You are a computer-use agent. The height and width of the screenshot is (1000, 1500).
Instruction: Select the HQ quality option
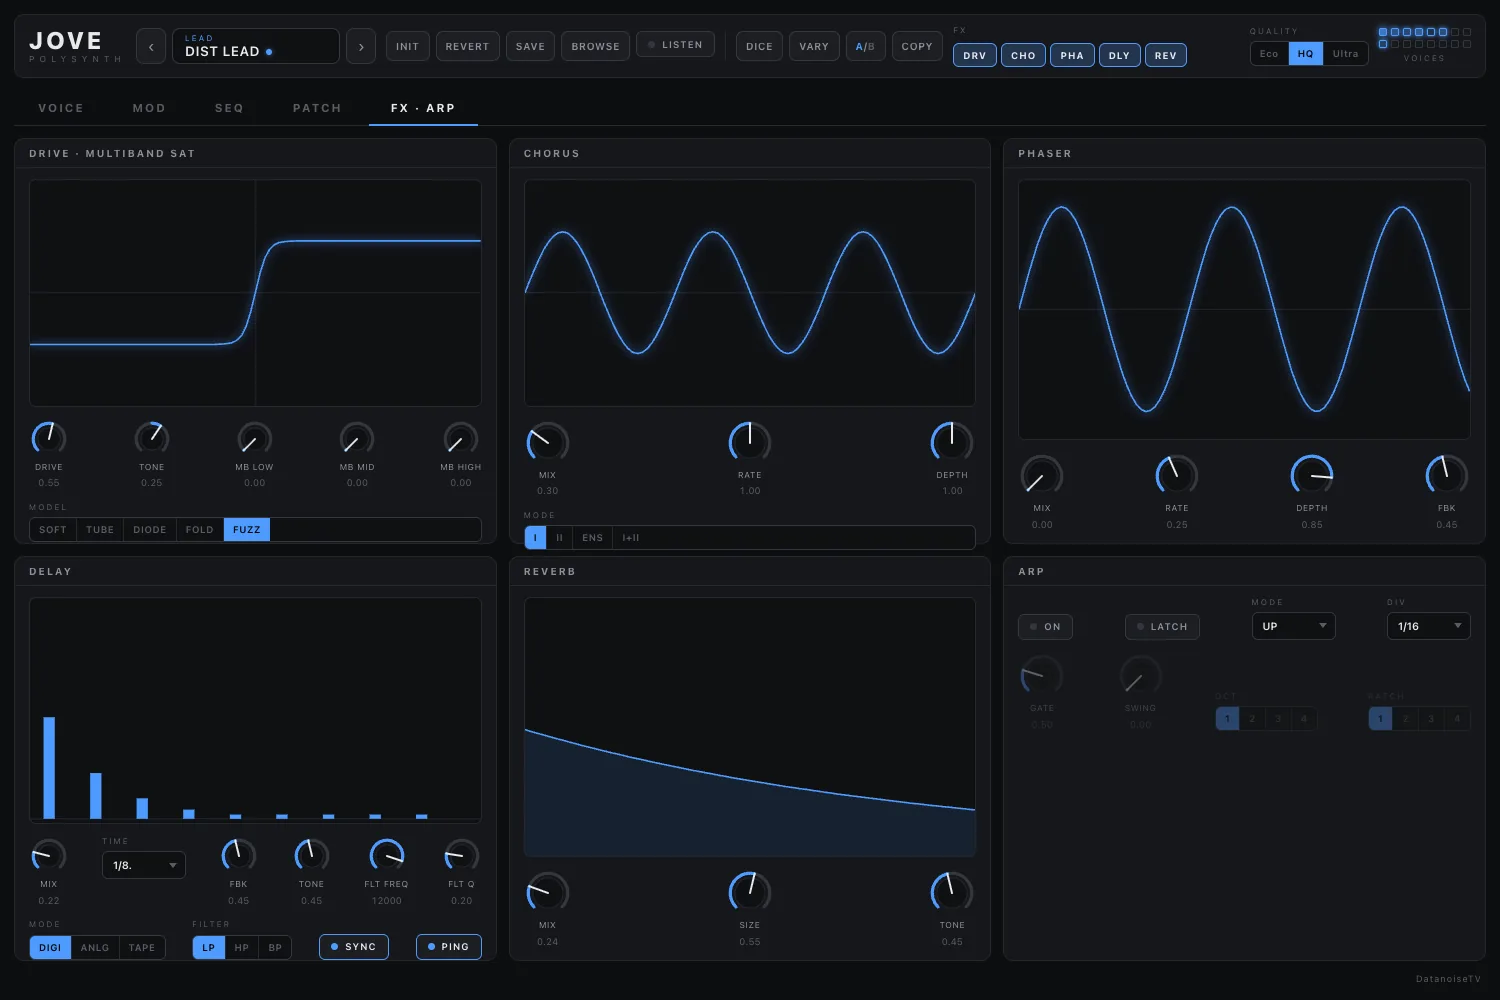pos(1305,54)
